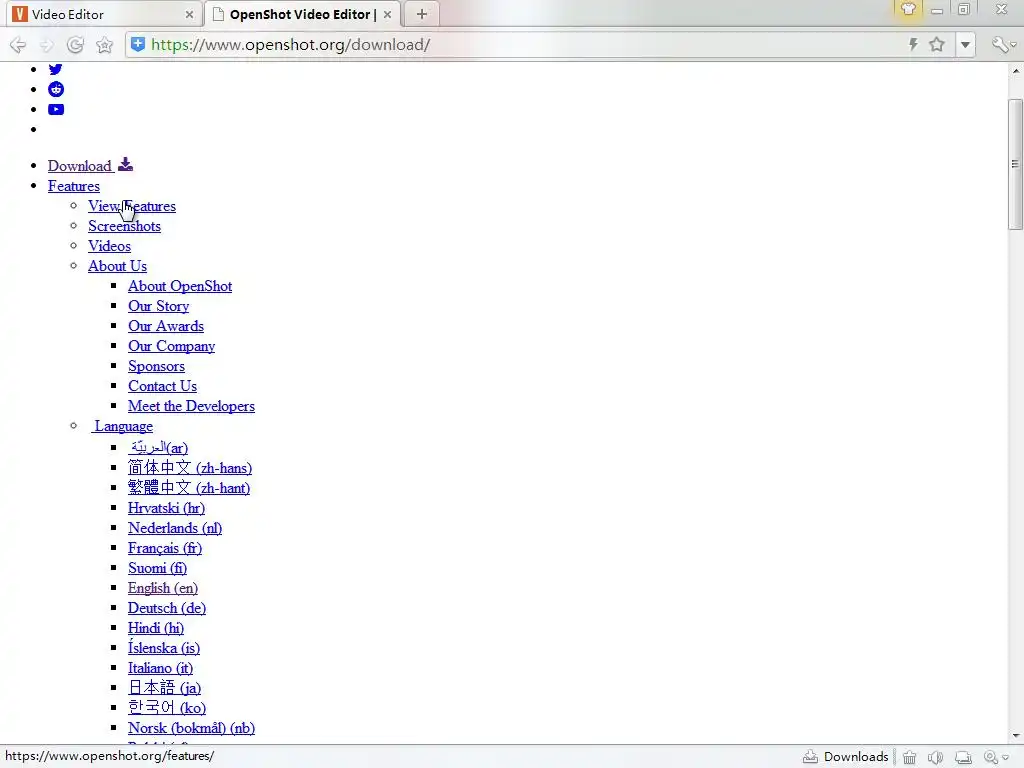
Task: Open the Reddit icon link
Action: click(56, 89)
